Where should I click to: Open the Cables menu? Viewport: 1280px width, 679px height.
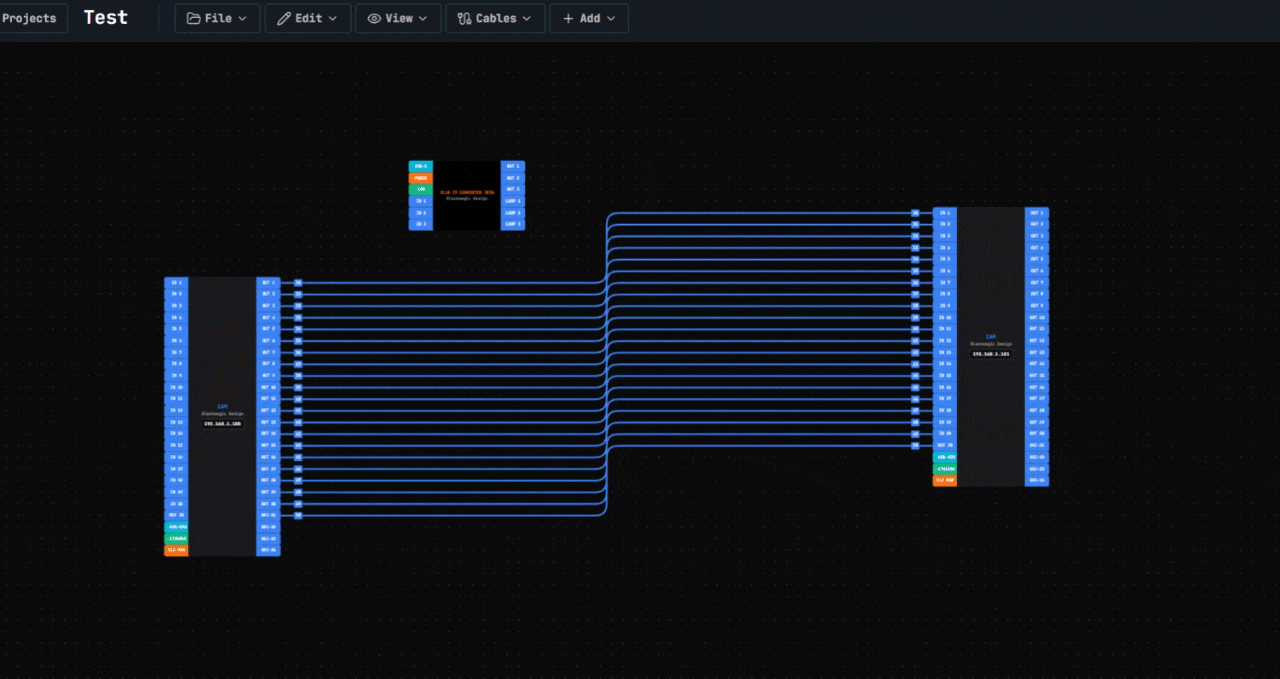point(495,18)
